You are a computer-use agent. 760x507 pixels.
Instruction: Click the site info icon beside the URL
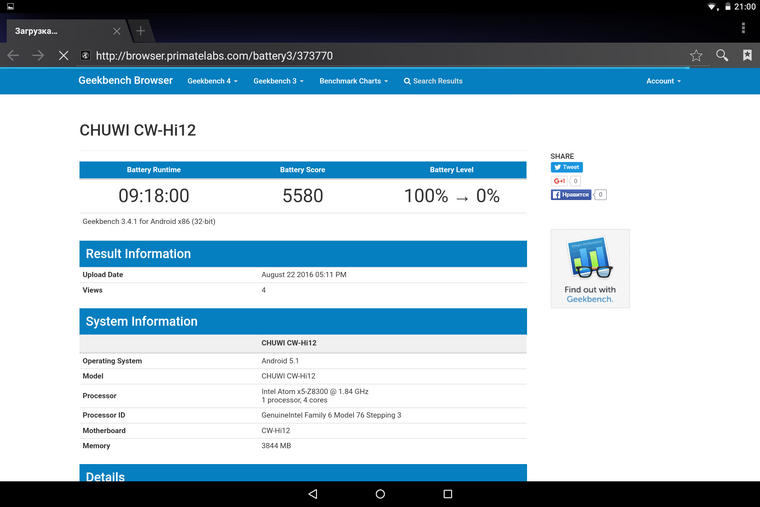[x=85, y=56]
